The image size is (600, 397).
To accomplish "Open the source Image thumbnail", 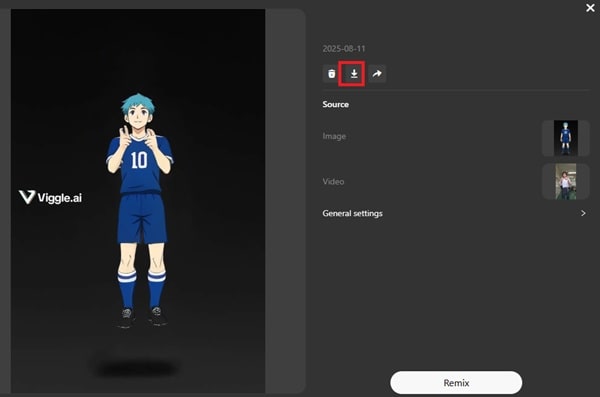I will [x=566, y=138].
